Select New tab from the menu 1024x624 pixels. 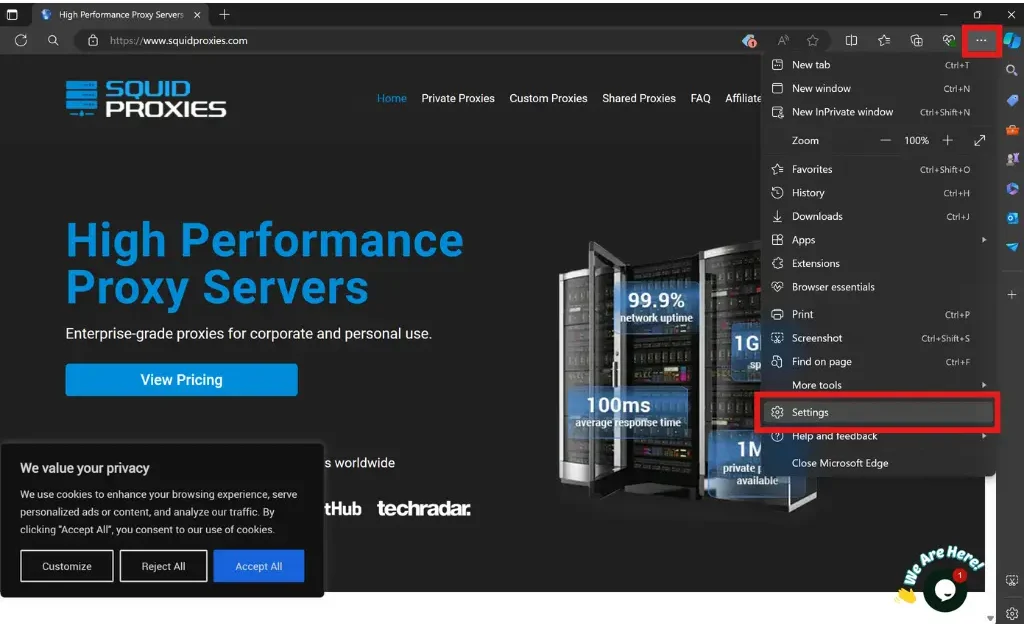pyautogui.click(x=878, y=65)
